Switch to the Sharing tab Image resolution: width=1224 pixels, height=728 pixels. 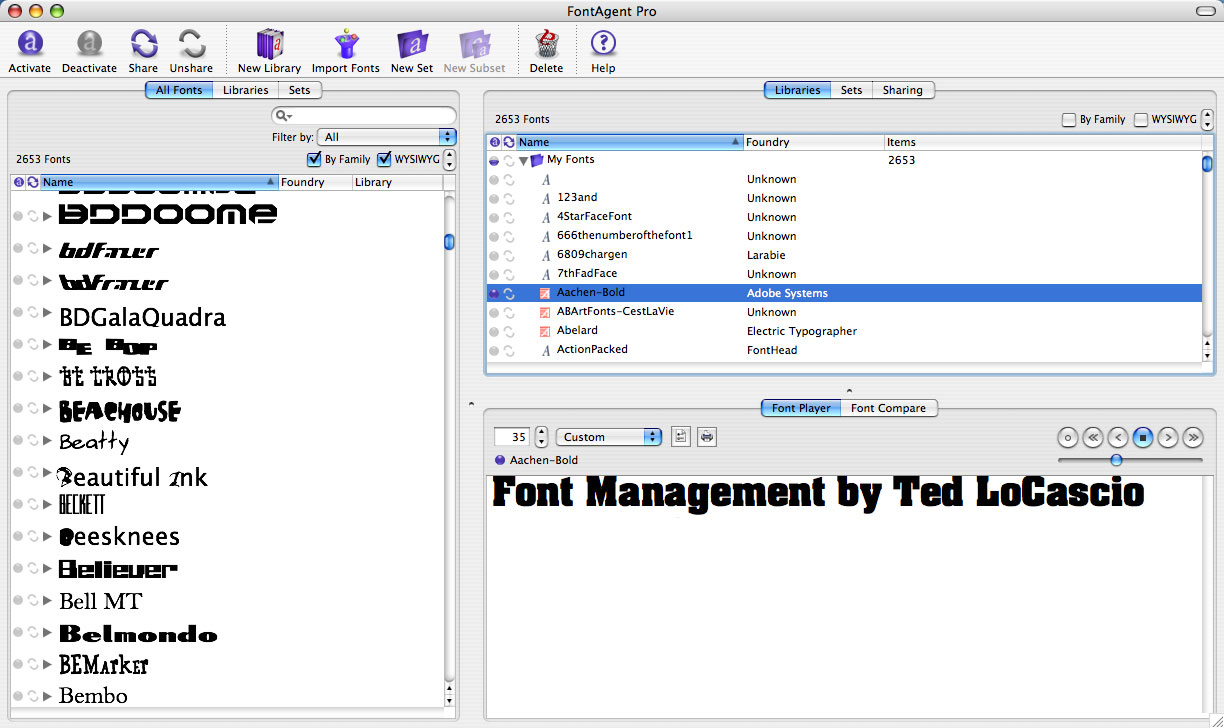[902, 90]
